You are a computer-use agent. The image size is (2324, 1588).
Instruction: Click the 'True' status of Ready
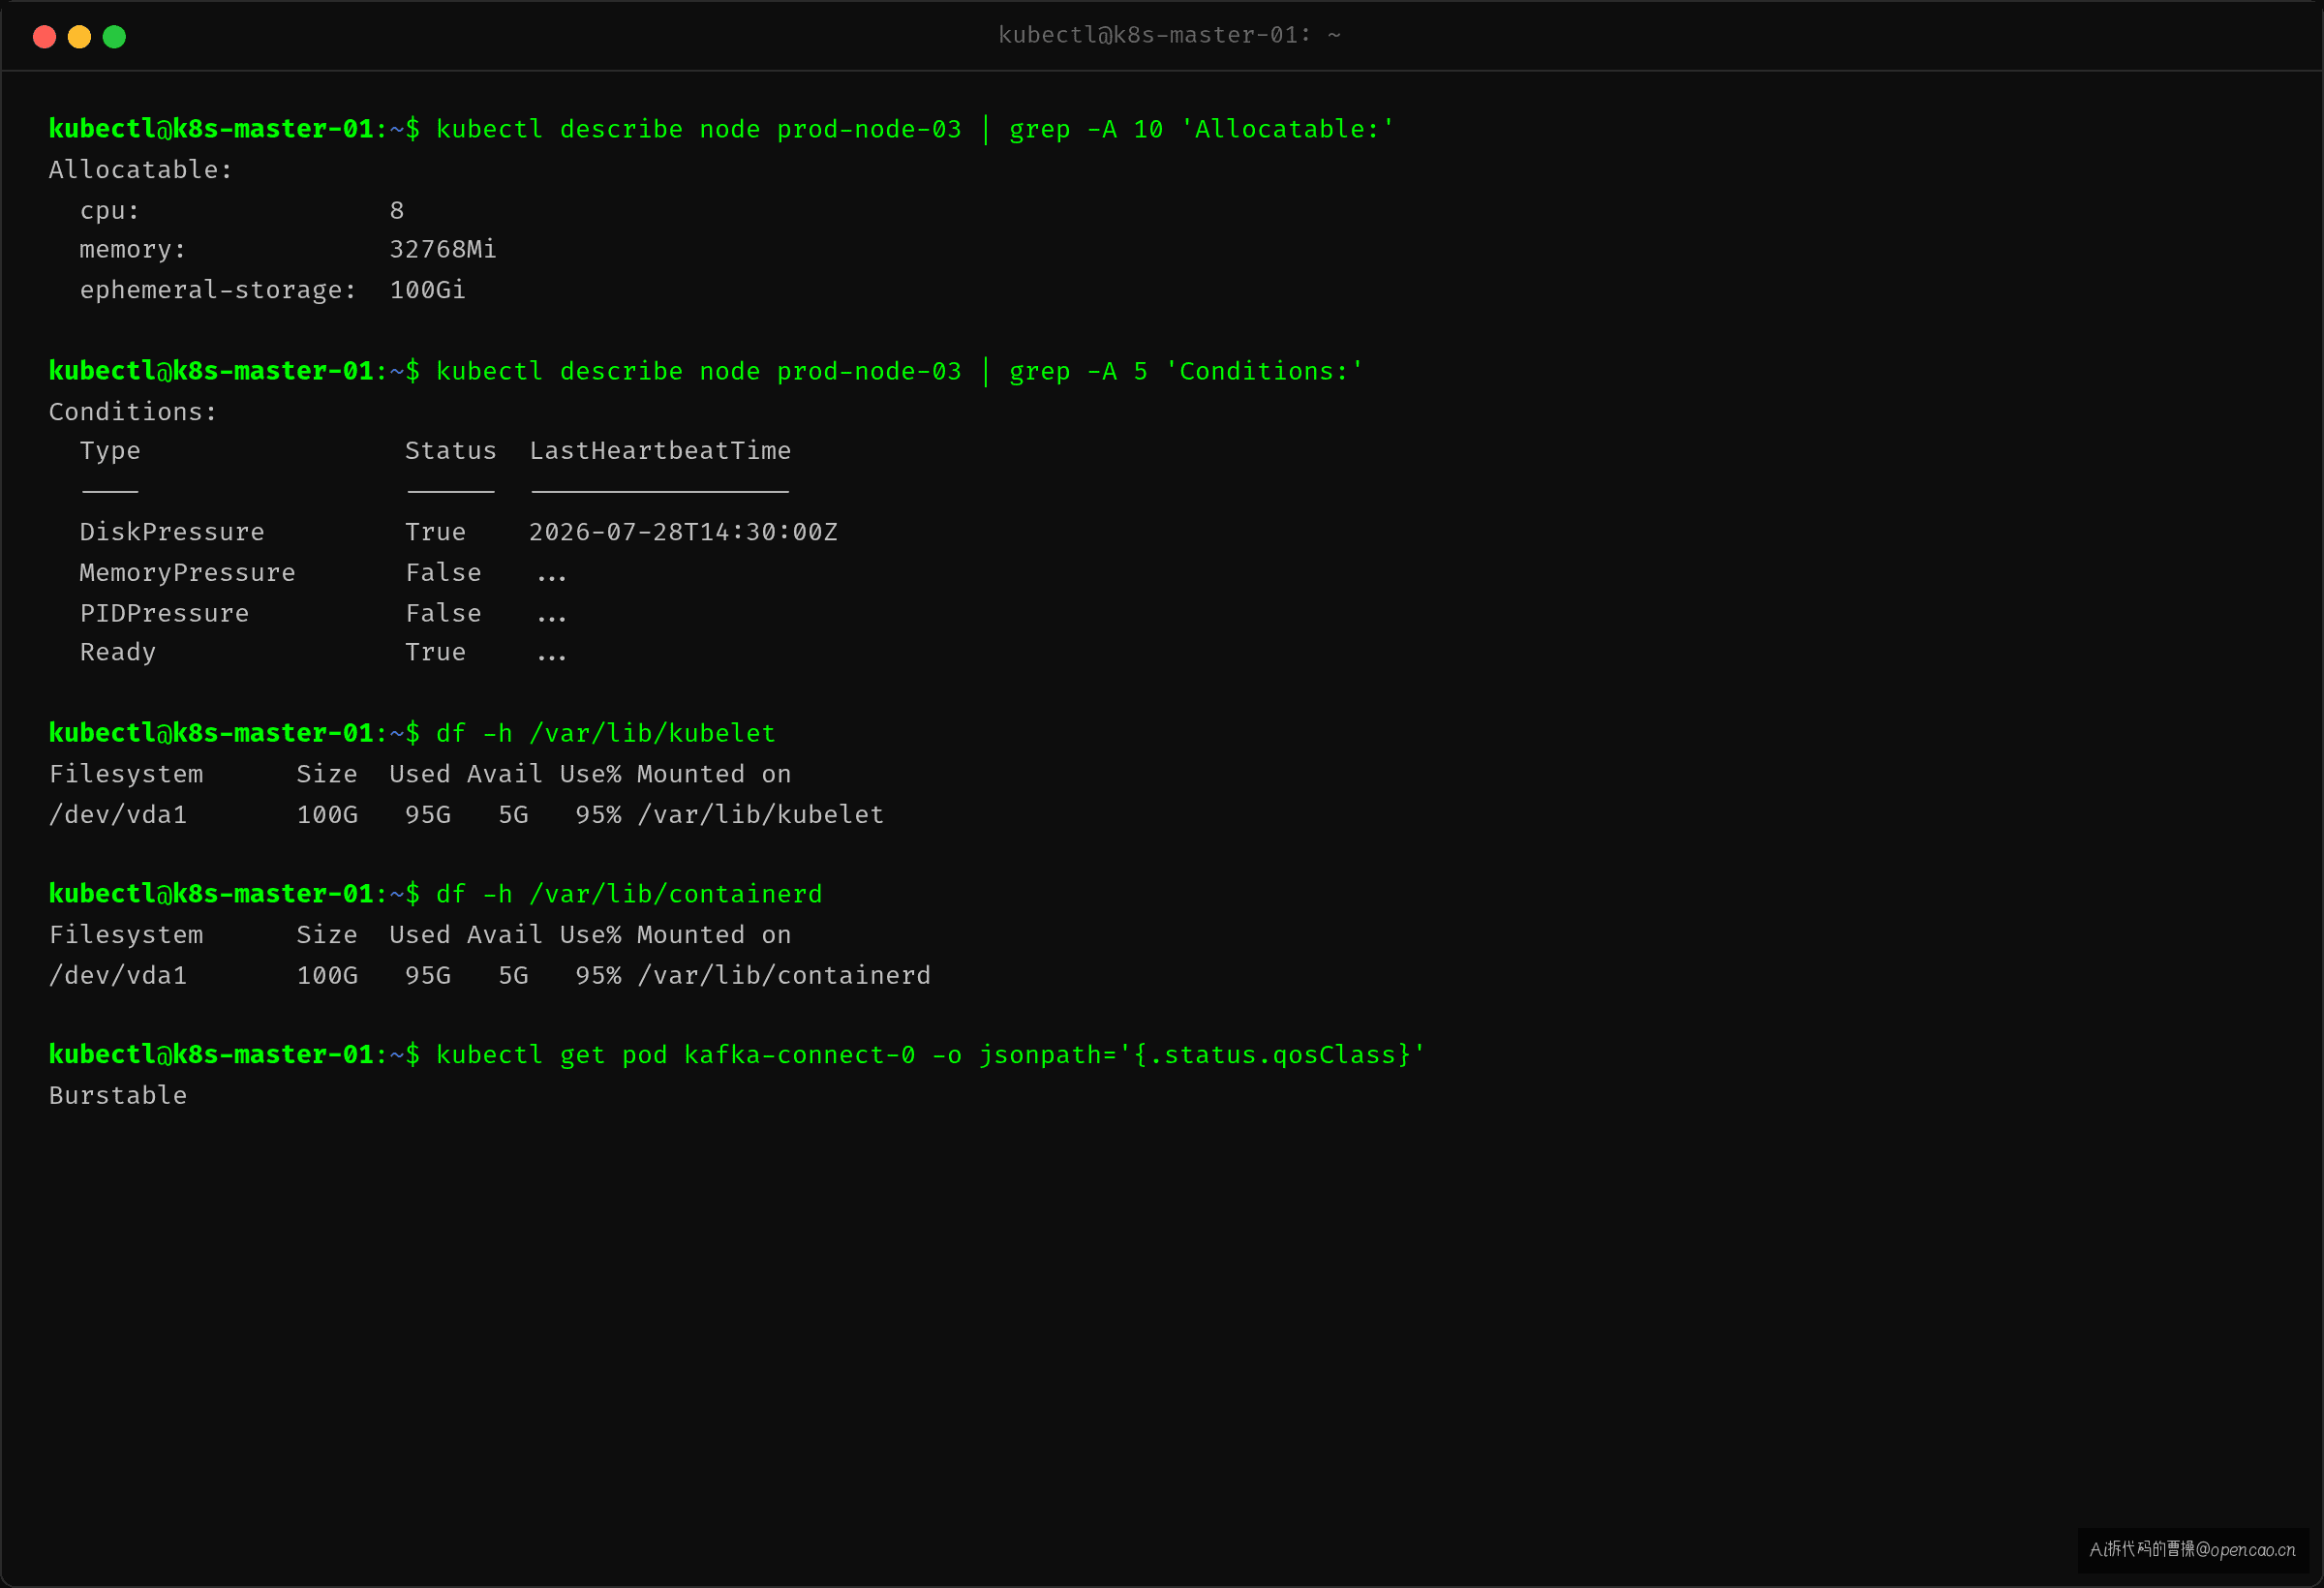pyautogui.click(x=435, y=653)
